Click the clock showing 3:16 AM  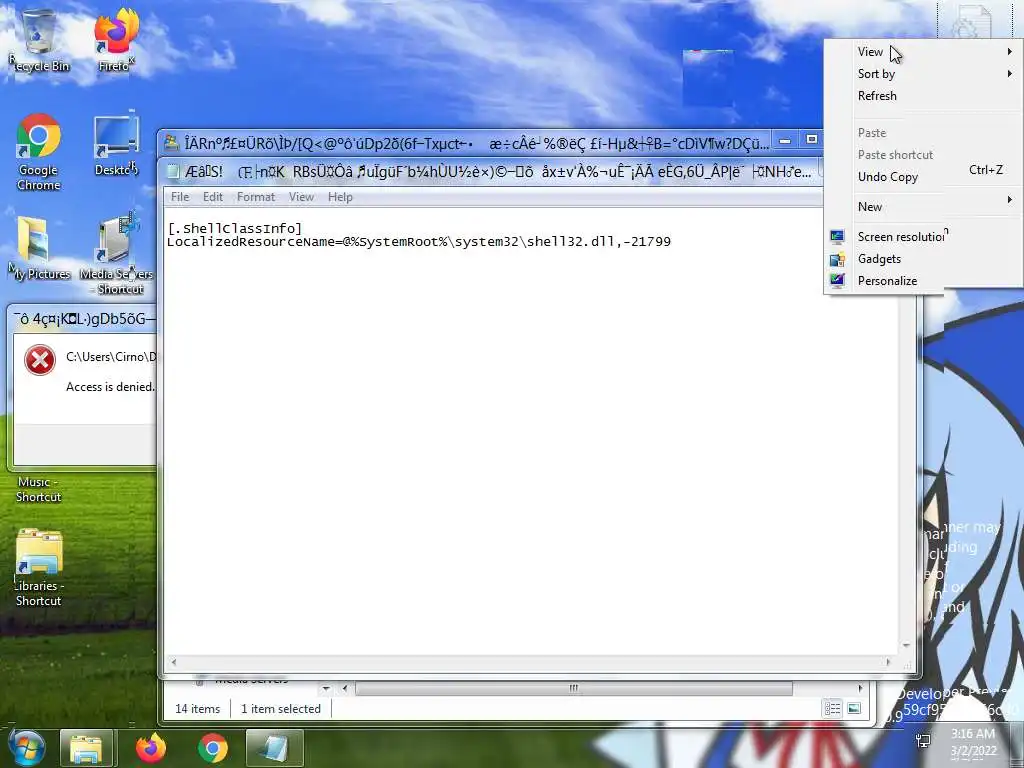pyautogui.click(x=973, y=733)
